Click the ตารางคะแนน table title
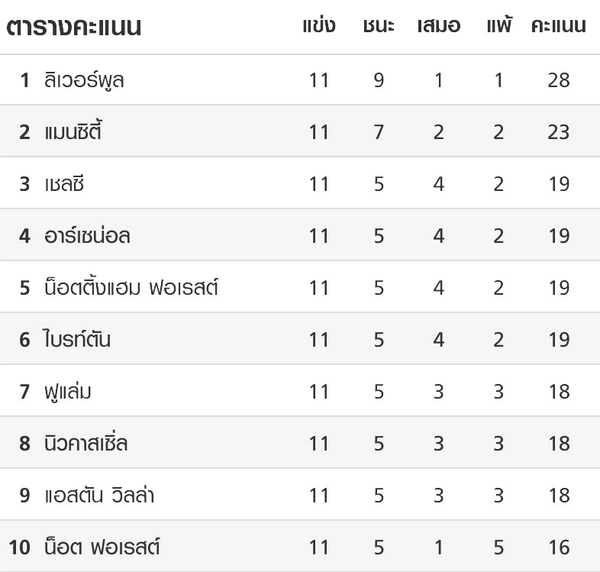Viewport: 600px width, 572px height. [x=74, y=27]
